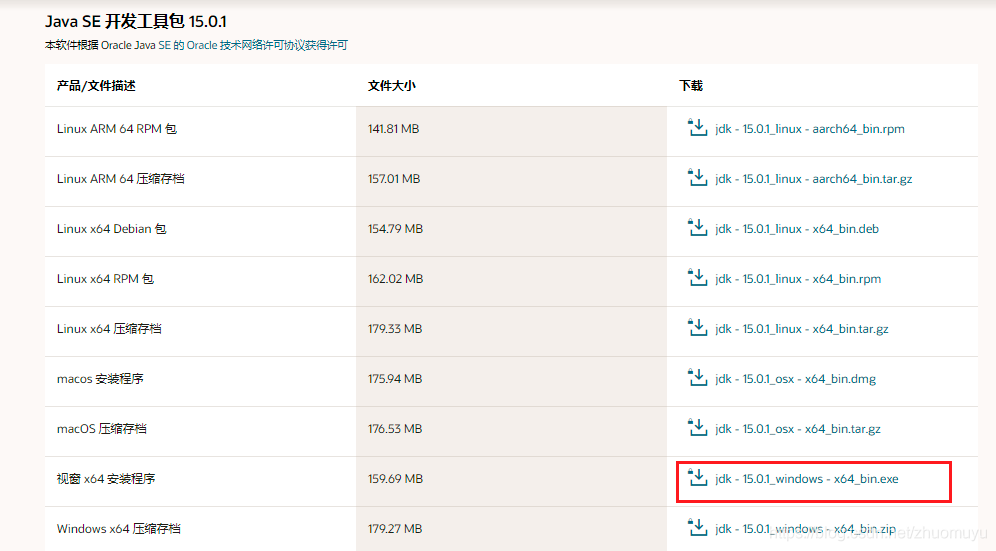The image size is (996, 551).
Task: Click download icon for osx x64_bin.tar.gz
Action: 697,428
